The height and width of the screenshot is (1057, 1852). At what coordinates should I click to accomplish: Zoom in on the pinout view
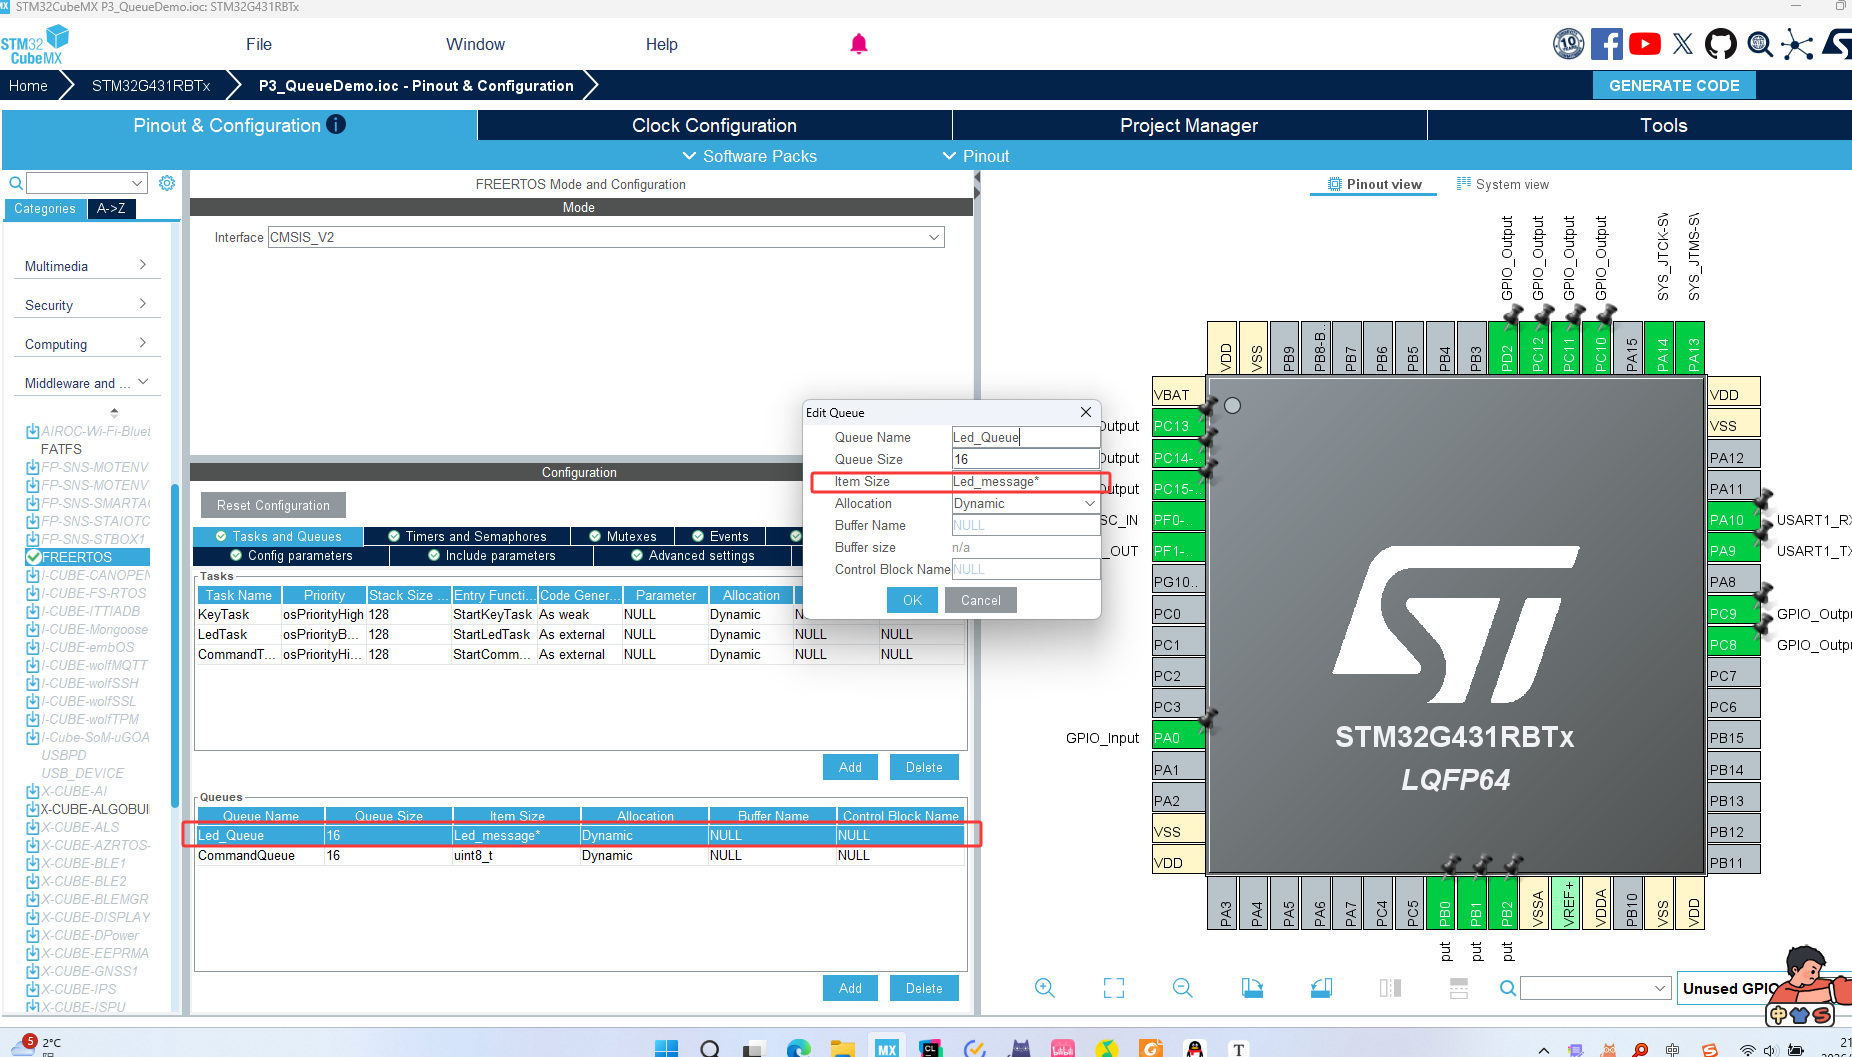(1045, 988)
